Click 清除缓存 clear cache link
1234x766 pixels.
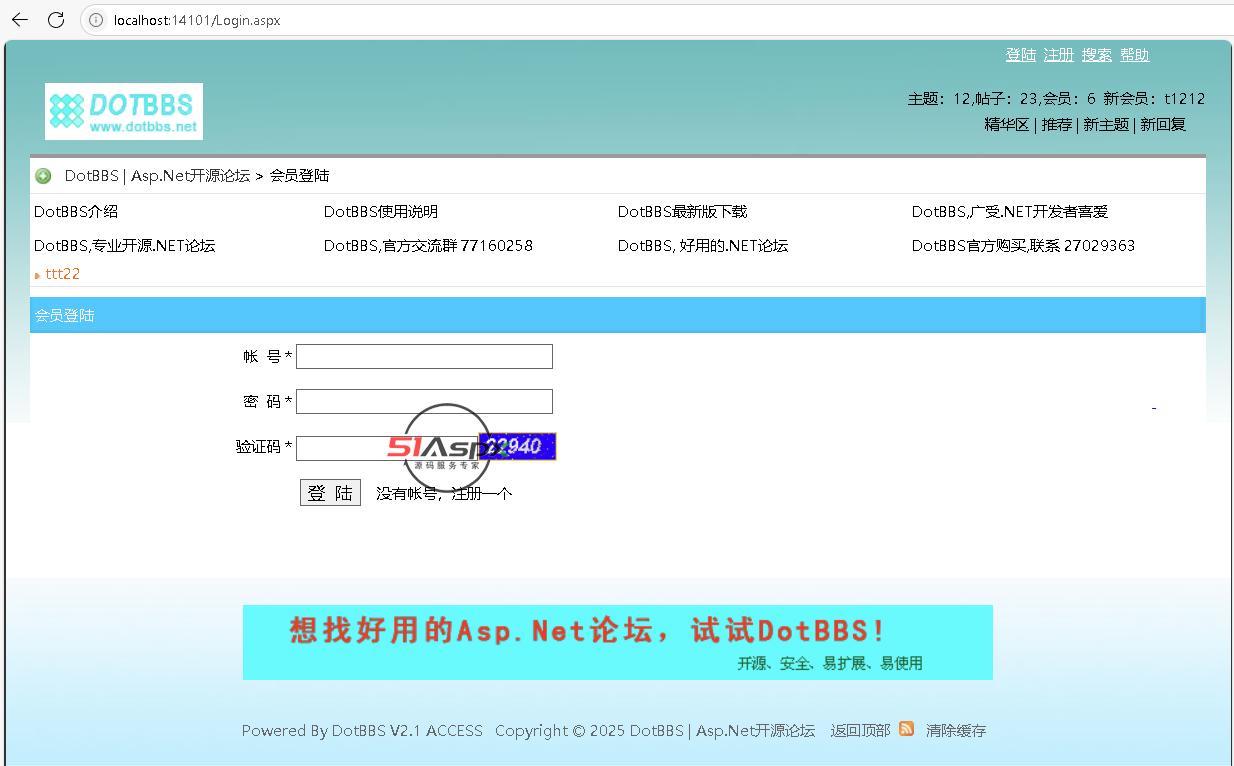[956, 731]
